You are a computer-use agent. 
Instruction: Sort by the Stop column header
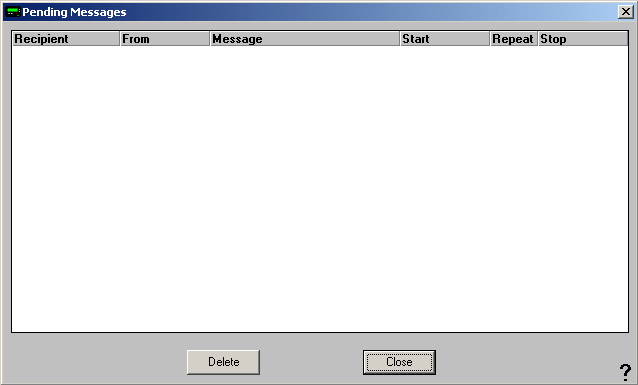coord(583,39)
